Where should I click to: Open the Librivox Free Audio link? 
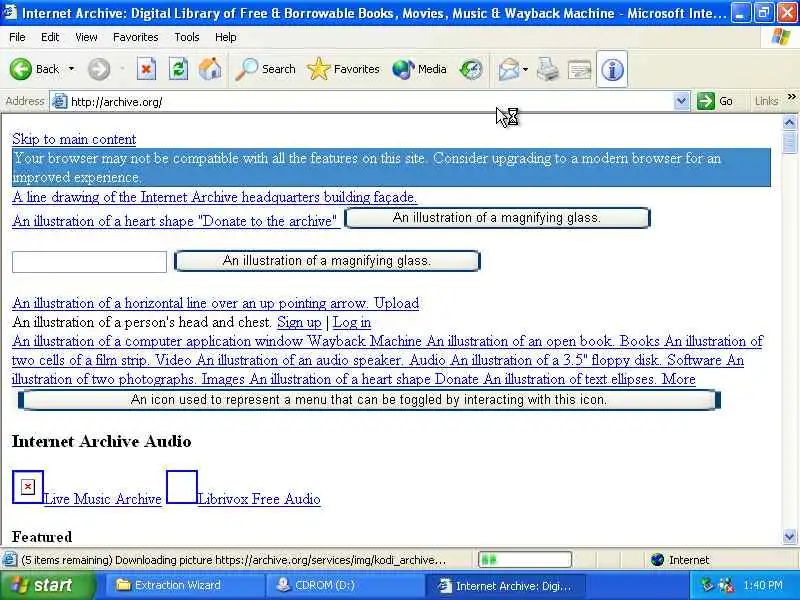tap(259, 499)
